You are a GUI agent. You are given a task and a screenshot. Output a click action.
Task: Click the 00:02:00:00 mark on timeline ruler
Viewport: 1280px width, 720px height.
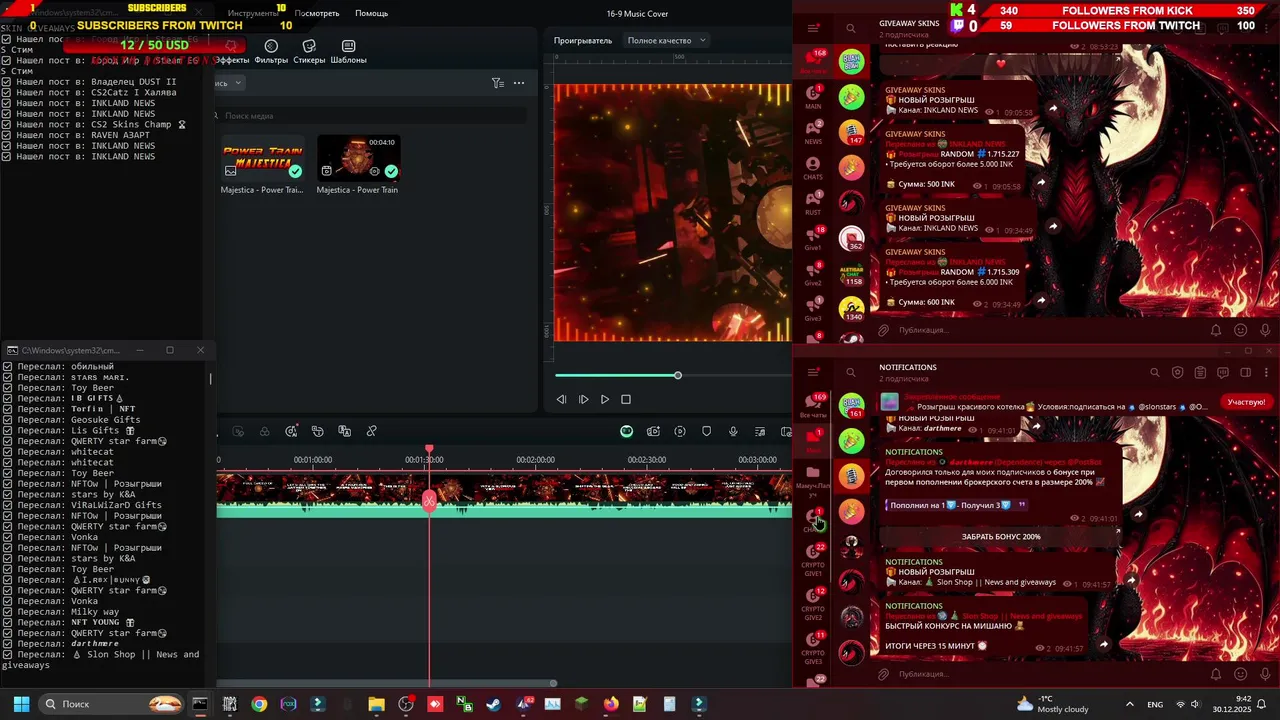[535, 460]
